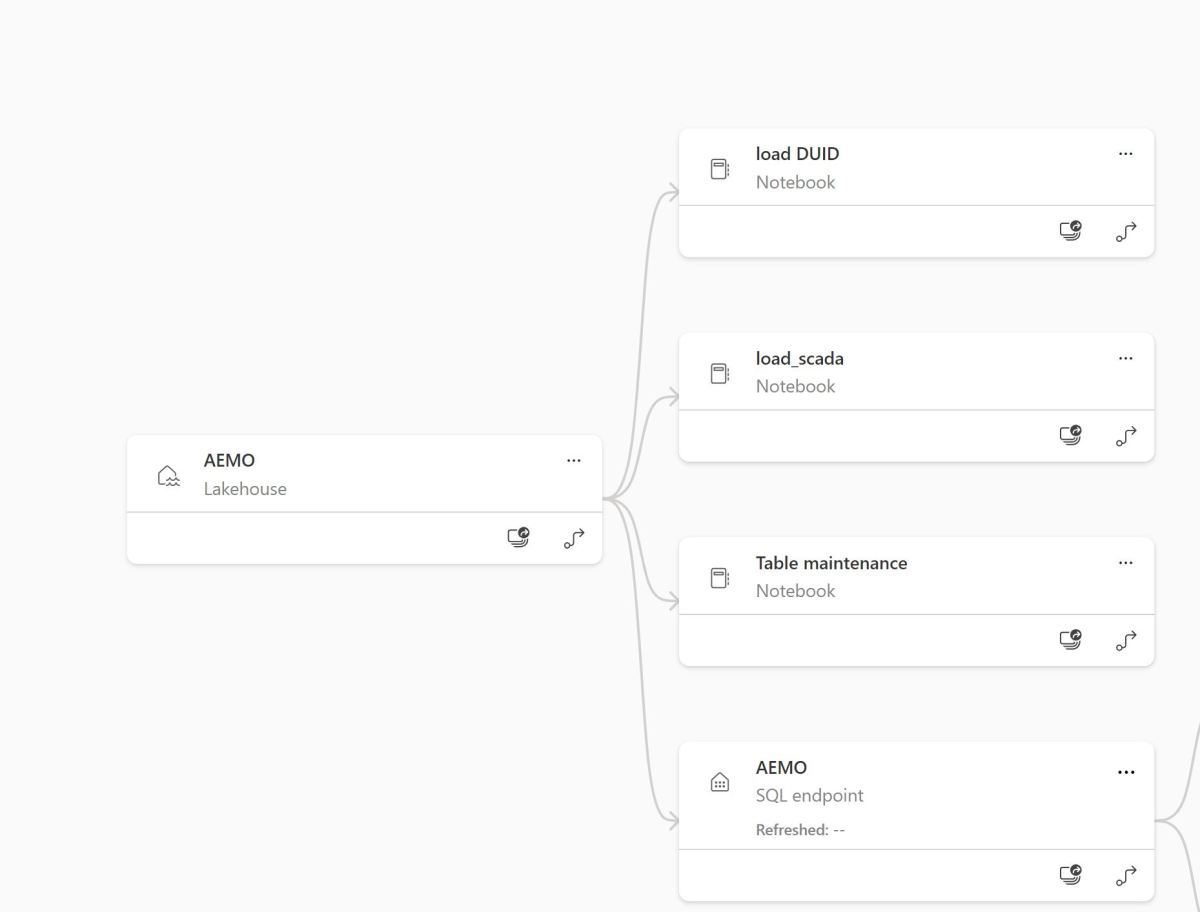This screenshot has width=1200, height=912.
Task: Show impact analysis for load_scada
Action: pyautogui.click(x=1070, y=435)
